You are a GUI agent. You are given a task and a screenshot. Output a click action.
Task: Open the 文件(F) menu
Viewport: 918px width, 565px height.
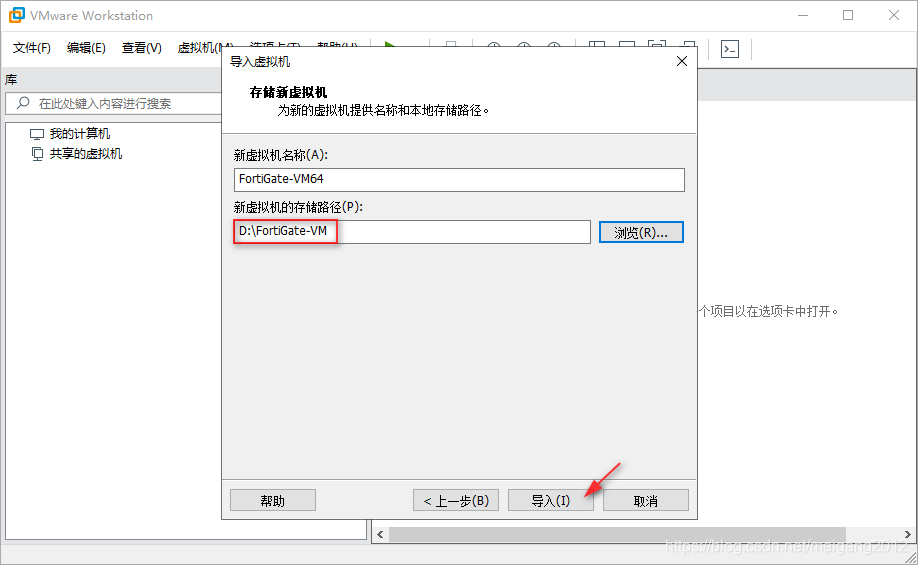click(32, 47)
